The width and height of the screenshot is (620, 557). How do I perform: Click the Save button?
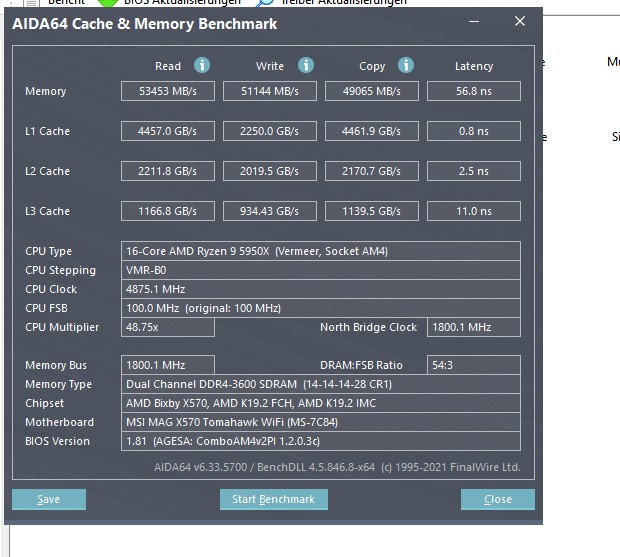tap(49, 499)
